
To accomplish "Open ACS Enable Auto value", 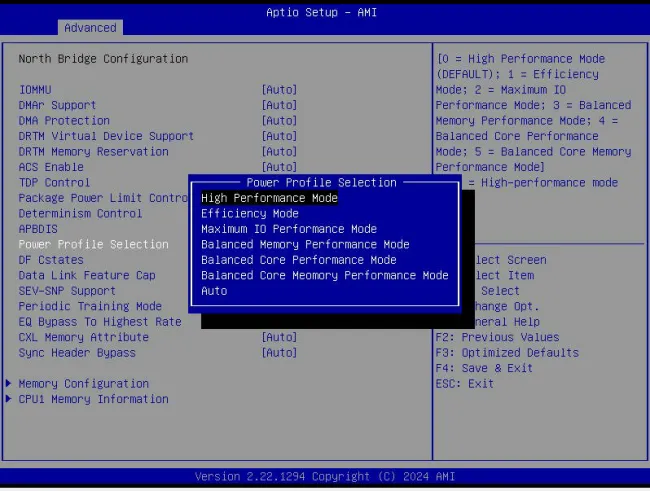I will pos(279,167).
